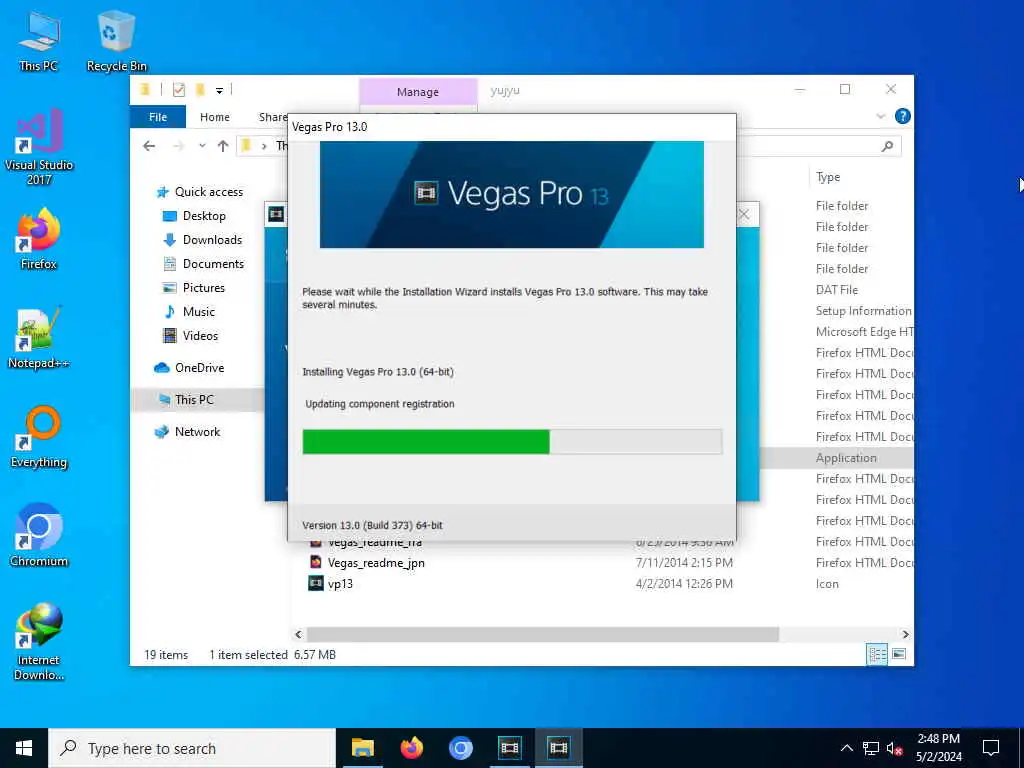1024x768 pixels.
Task: Click the Explorer search magnifier icon
Action: coord(887,146)
